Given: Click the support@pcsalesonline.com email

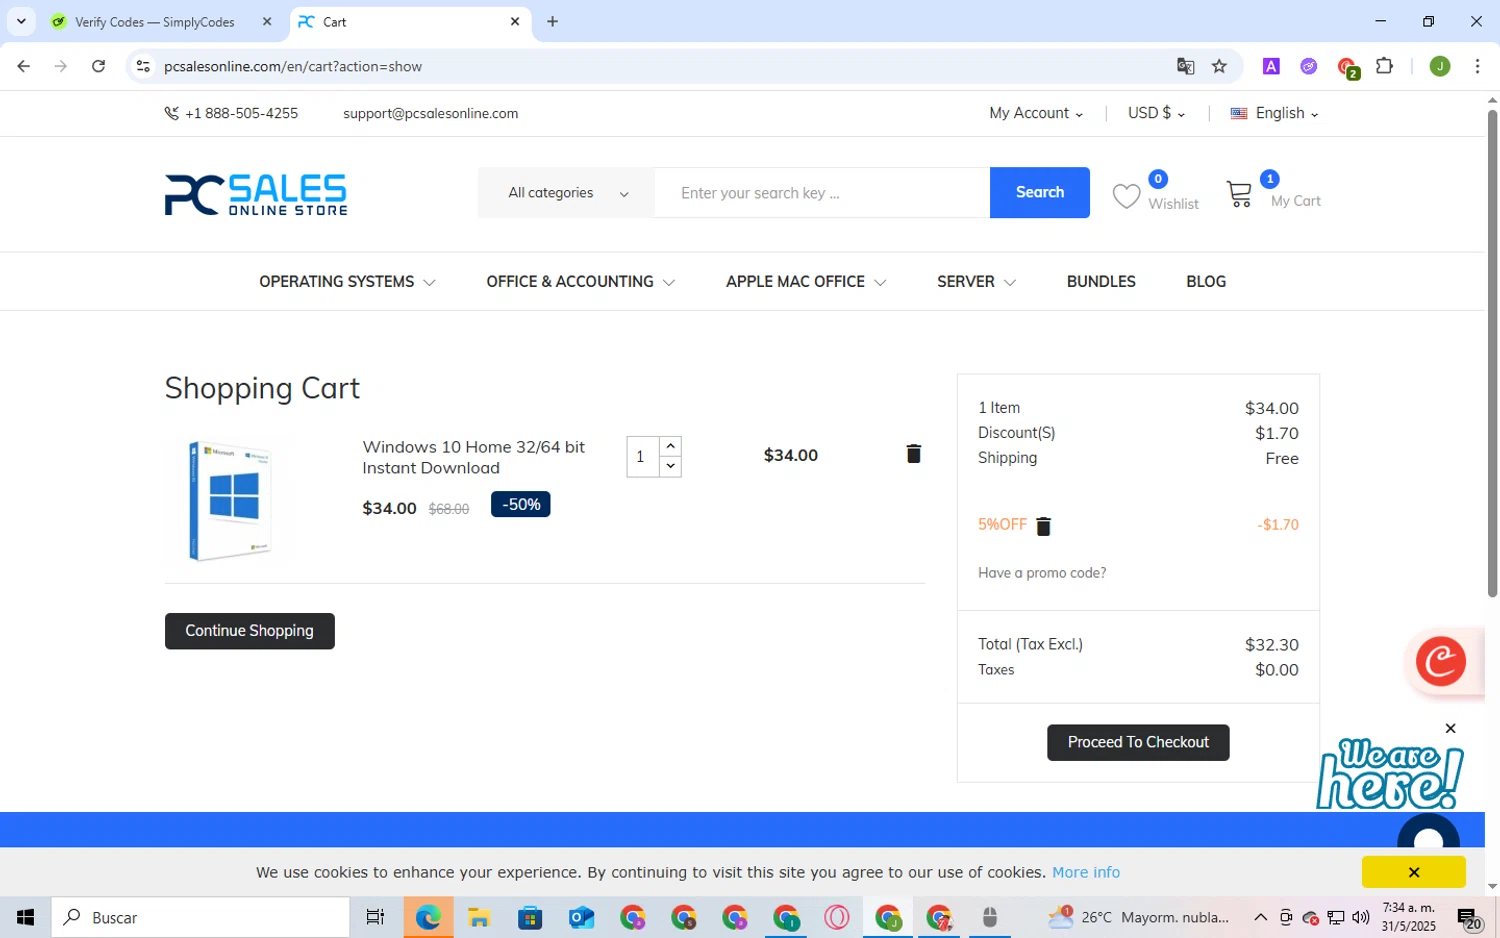Looking at the screenshot, I should point(431,113).
